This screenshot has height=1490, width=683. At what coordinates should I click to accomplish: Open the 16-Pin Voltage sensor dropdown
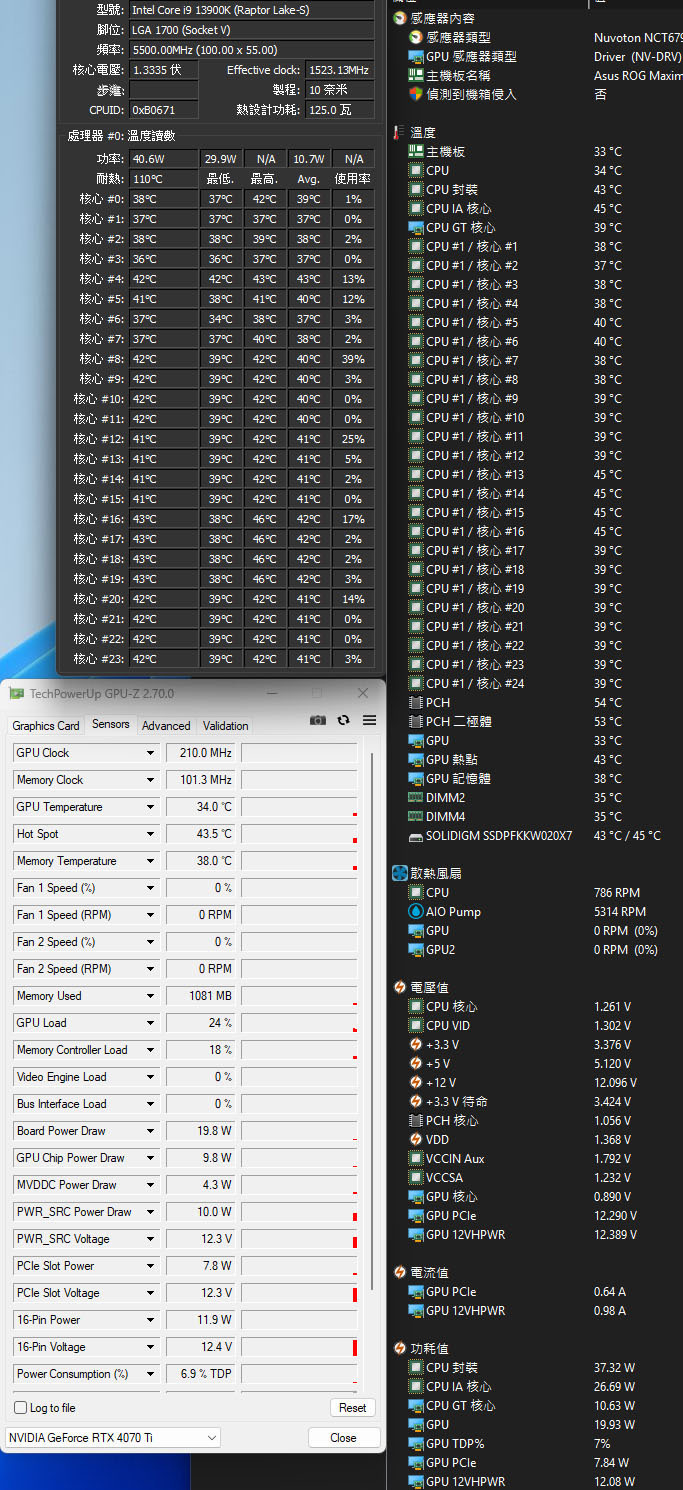pos(151,1347)
